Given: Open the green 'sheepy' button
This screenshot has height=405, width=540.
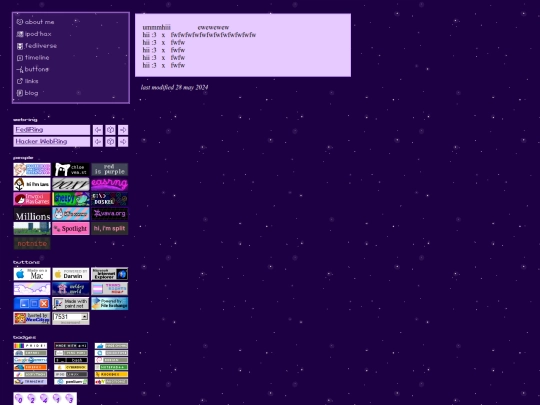Looking at the screenshot, I should click(71, 199).
